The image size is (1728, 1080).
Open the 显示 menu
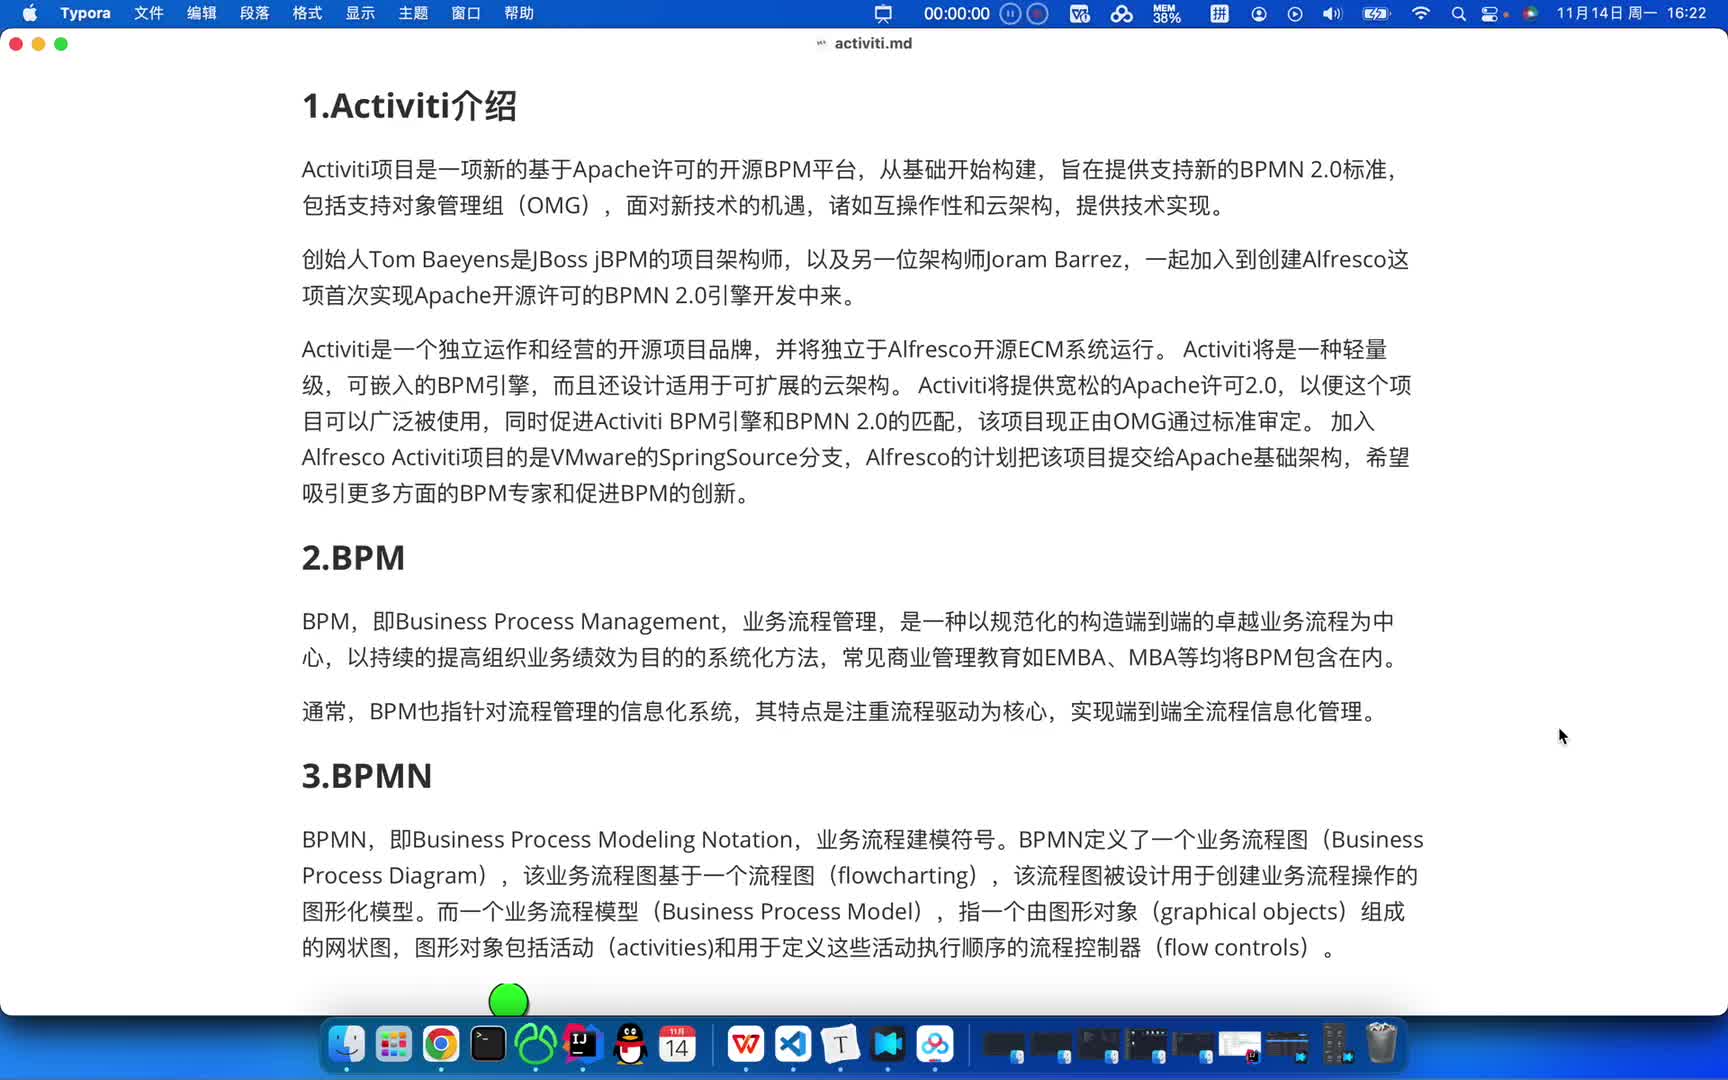click(360, 13)
